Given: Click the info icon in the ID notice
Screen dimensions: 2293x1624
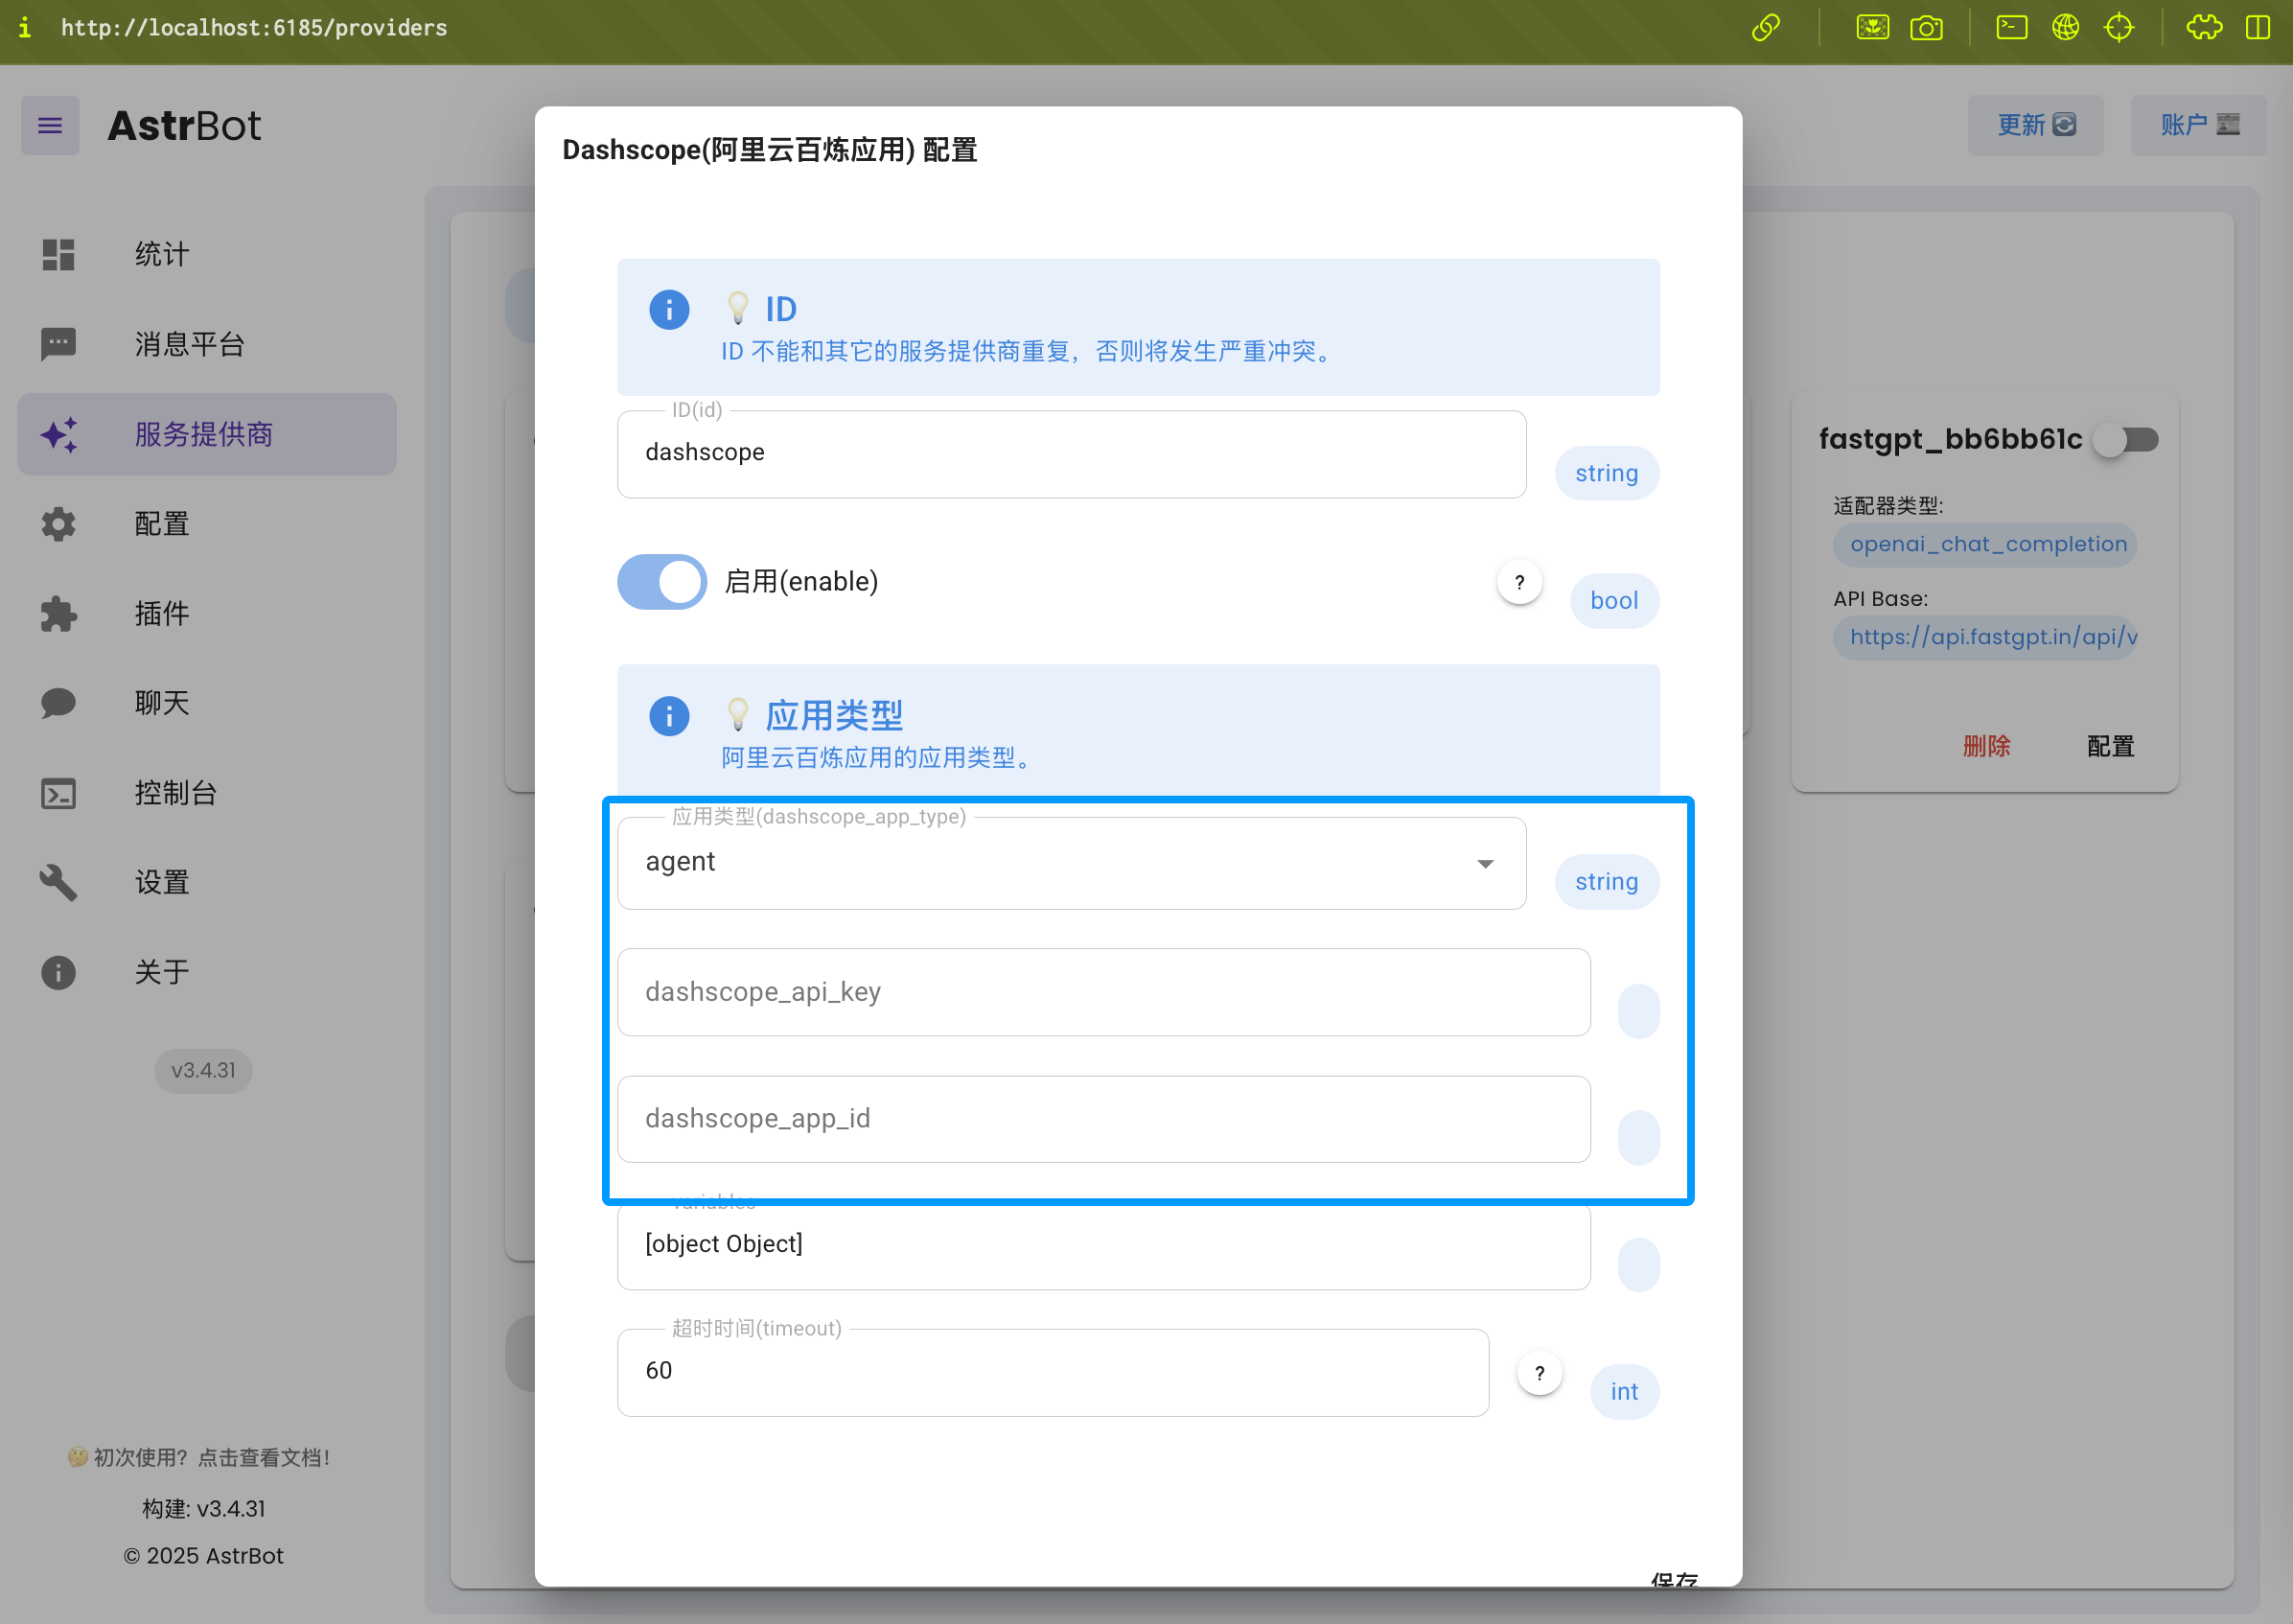Looking at the screenshot, I should click(669, 310).
